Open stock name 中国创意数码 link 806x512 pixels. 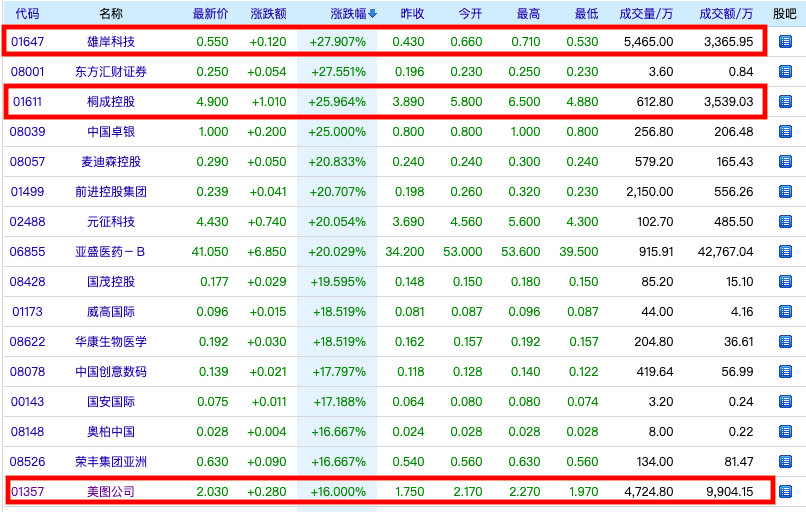111,371
